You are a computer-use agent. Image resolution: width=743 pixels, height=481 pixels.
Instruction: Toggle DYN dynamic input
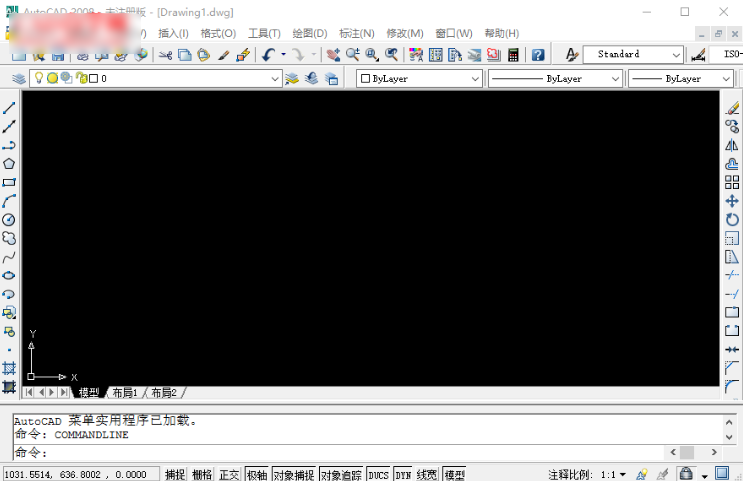coord(403,474)
